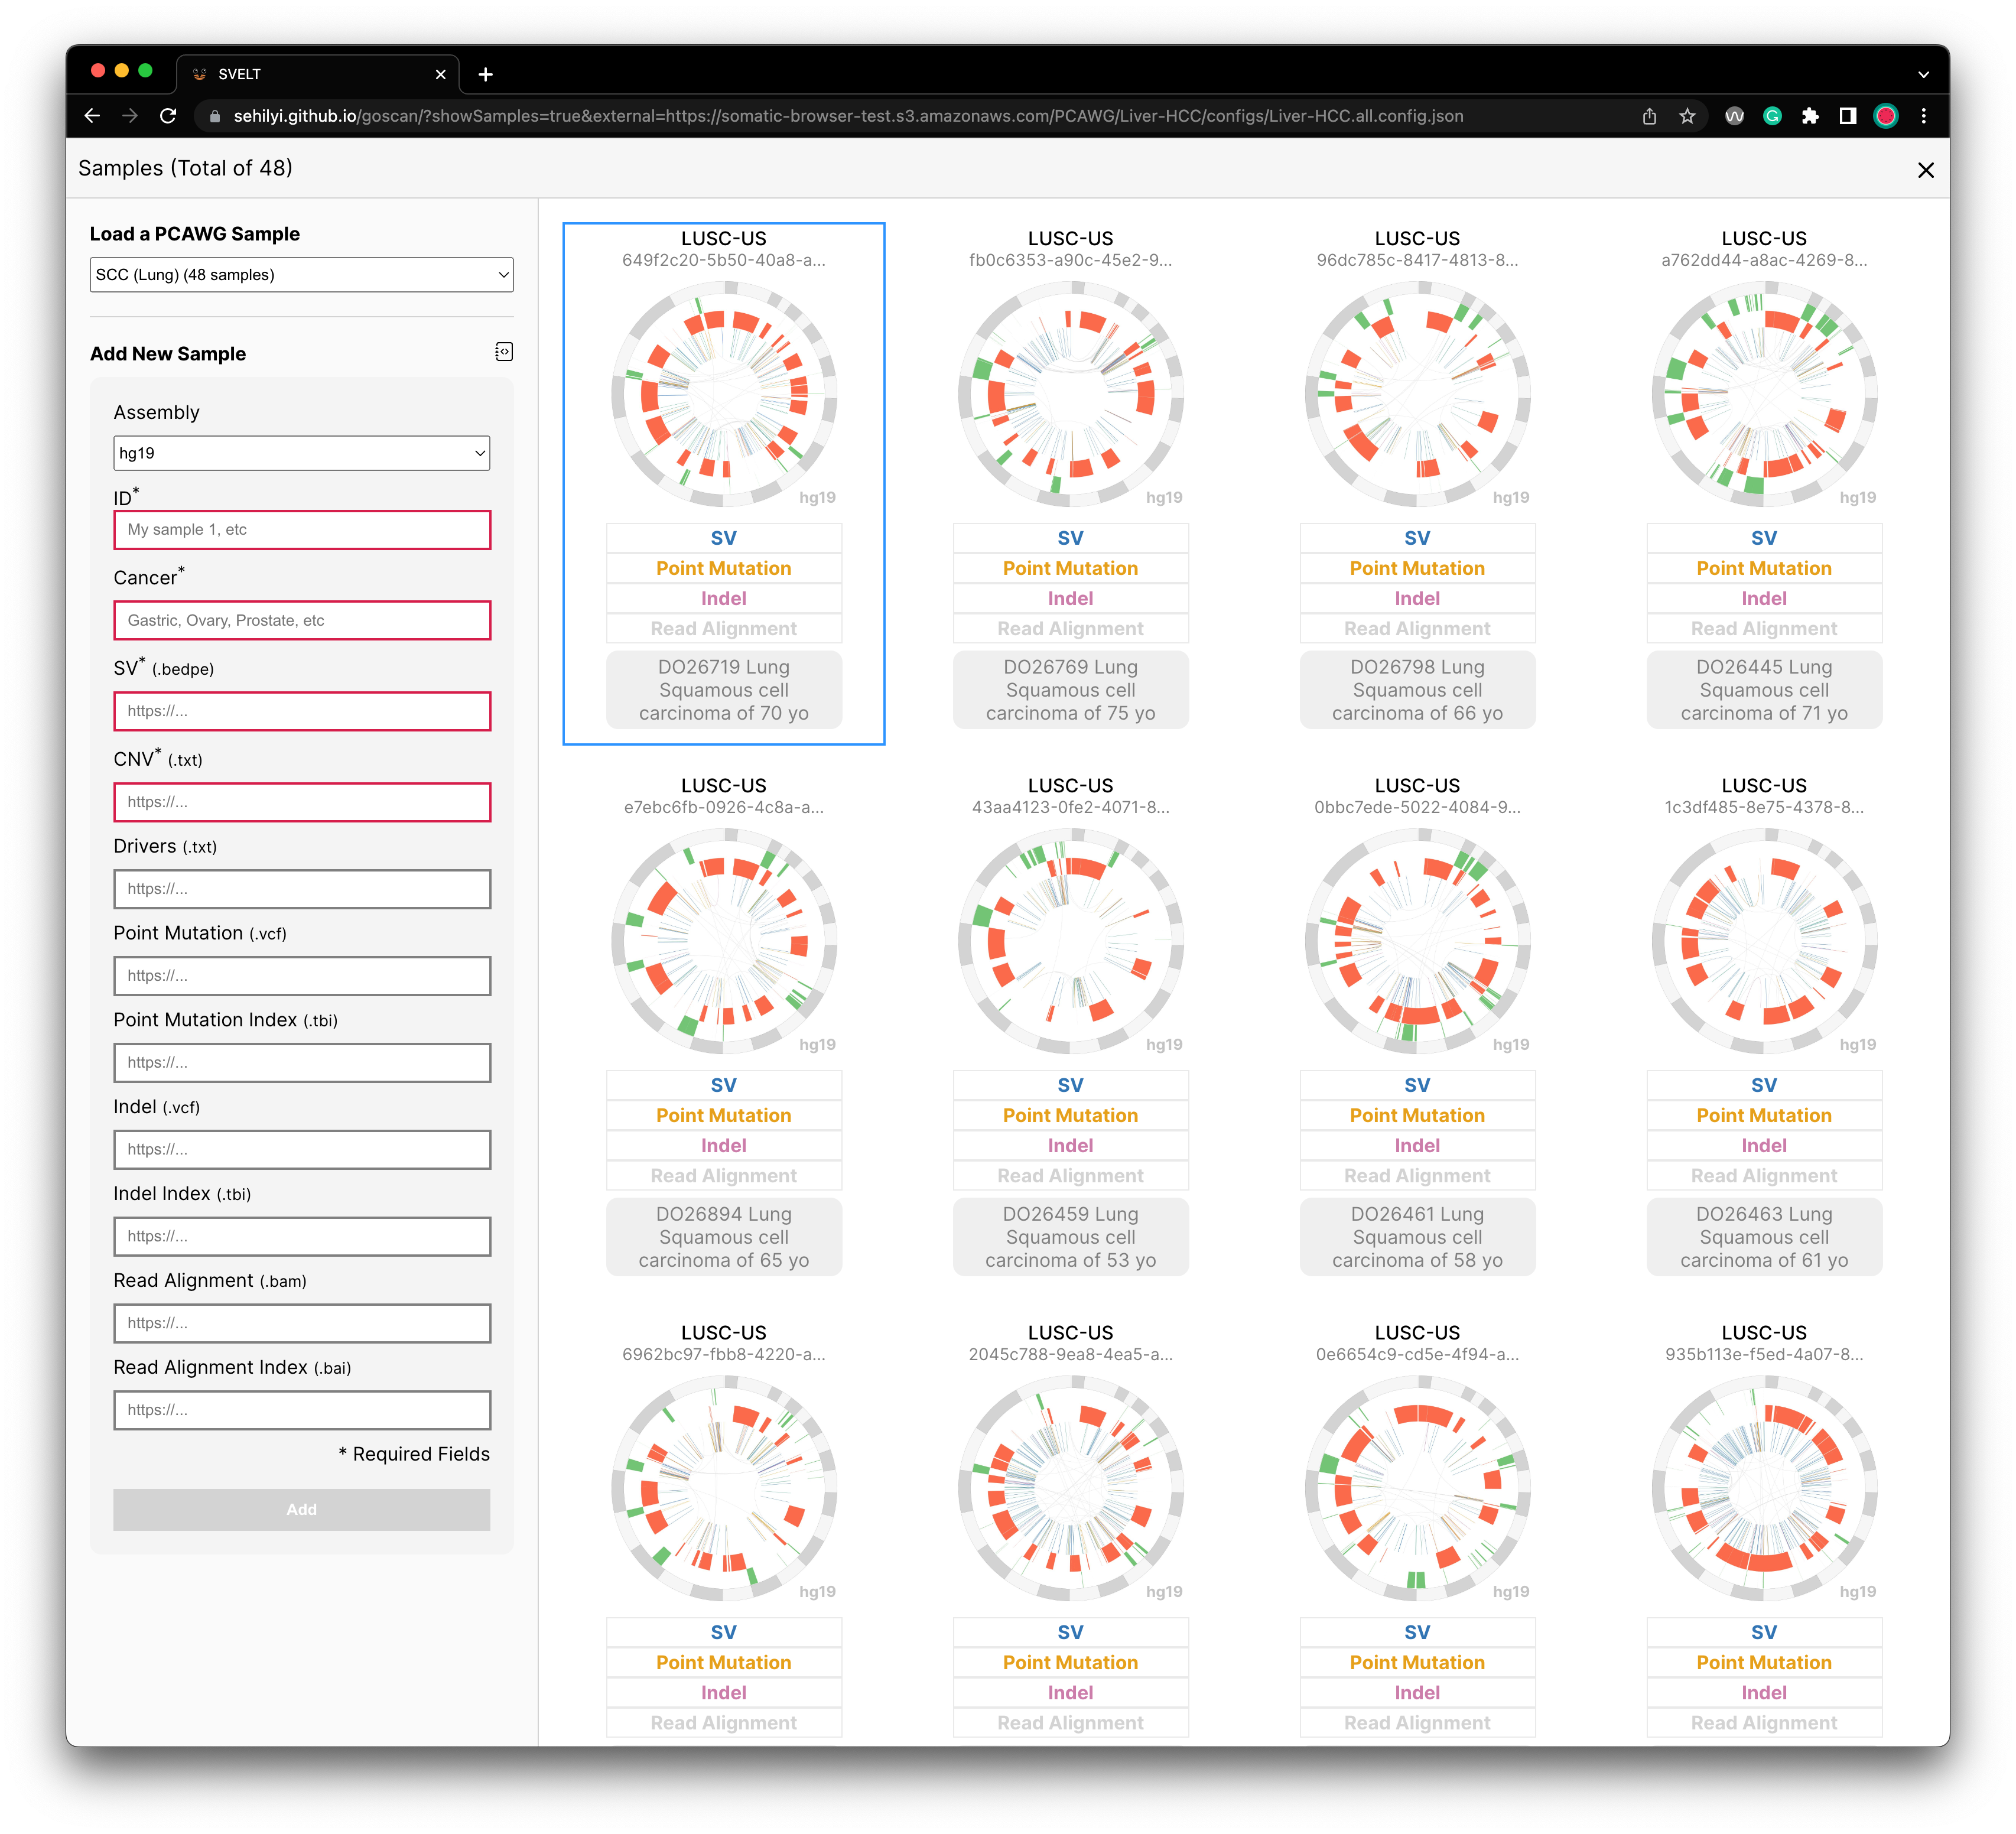Viewport: 2016px width, 1834px height.
Task: Click SV under the DO26463 sample
Action: click(1764, 1085)
